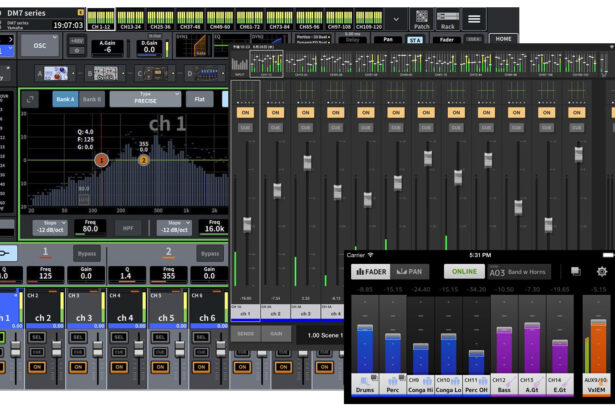Click ch 1 fader in tablet mixer
The image size is (615, 410).
(x=247, y=224)
